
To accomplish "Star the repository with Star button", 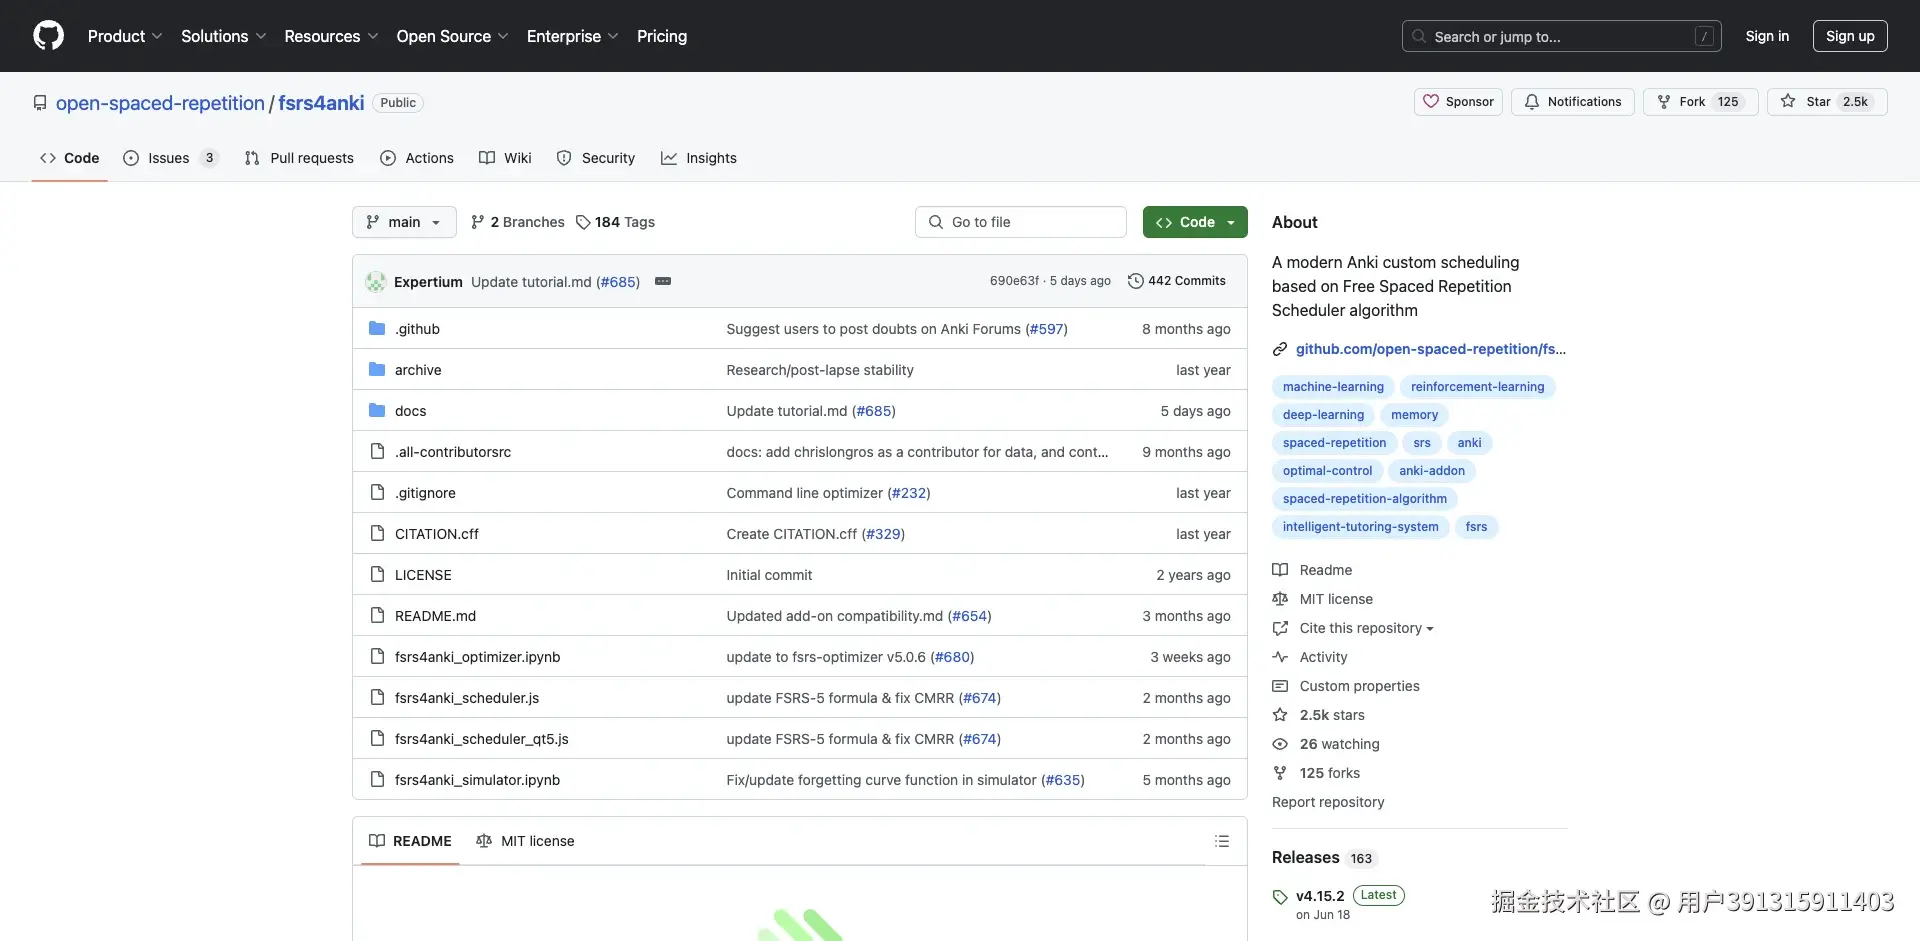I will [x=1827, y=102].
